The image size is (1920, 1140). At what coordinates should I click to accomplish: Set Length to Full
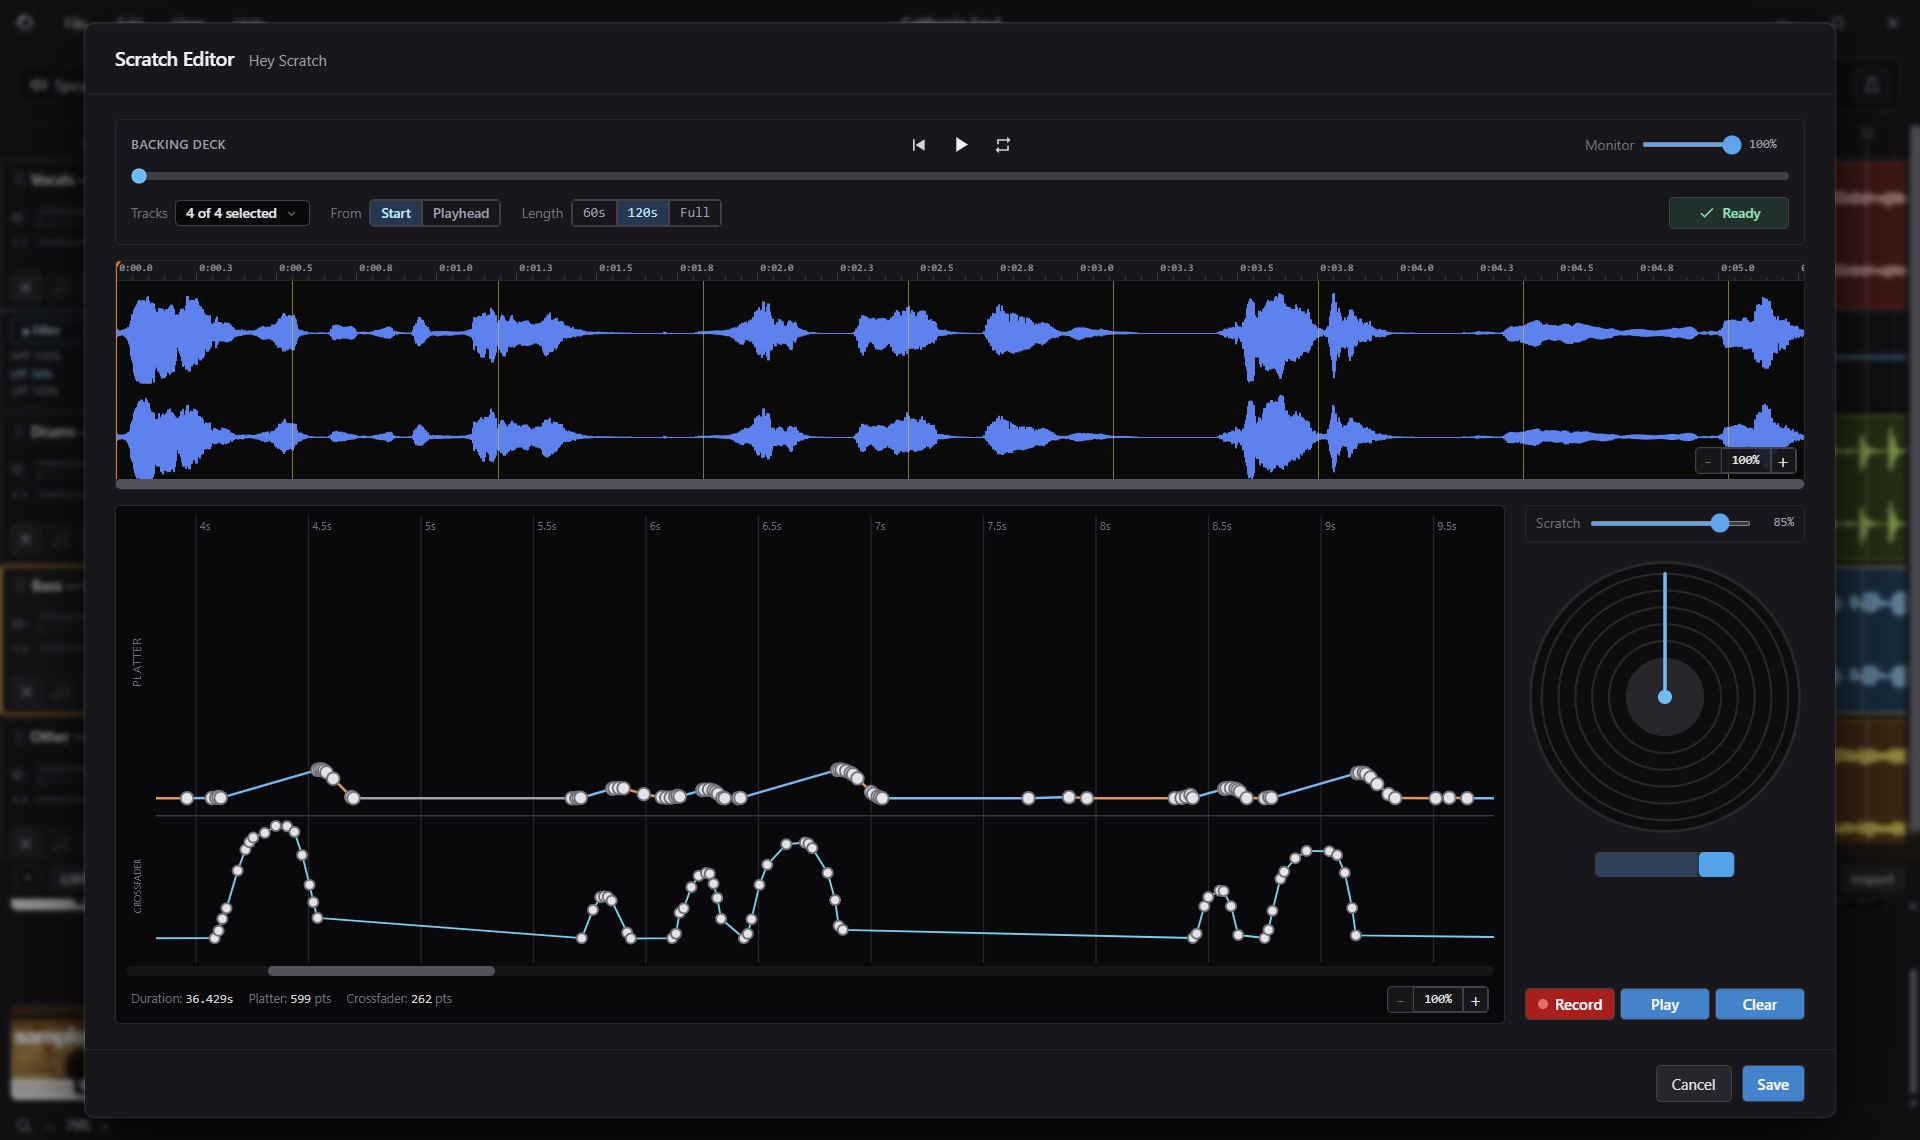[695, 213]
